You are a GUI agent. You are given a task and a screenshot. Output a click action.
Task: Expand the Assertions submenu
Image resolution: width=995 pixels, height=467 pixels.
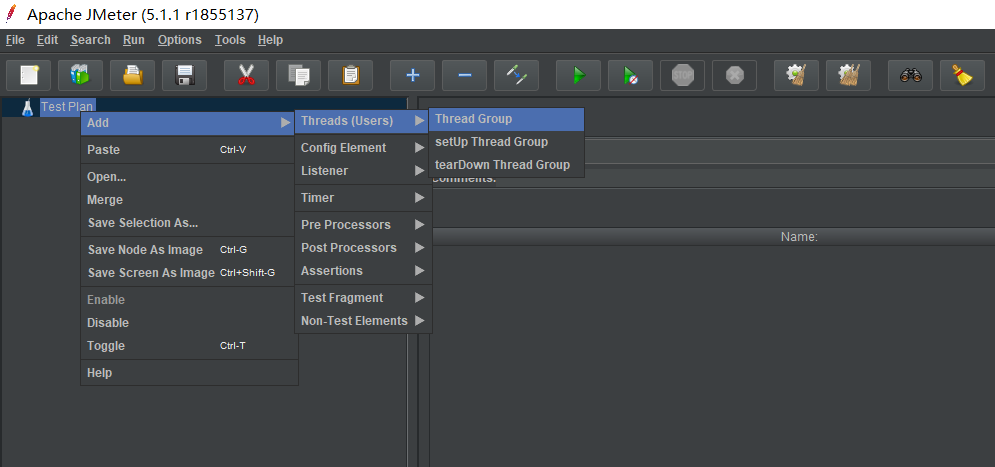(x=363, y=270)
